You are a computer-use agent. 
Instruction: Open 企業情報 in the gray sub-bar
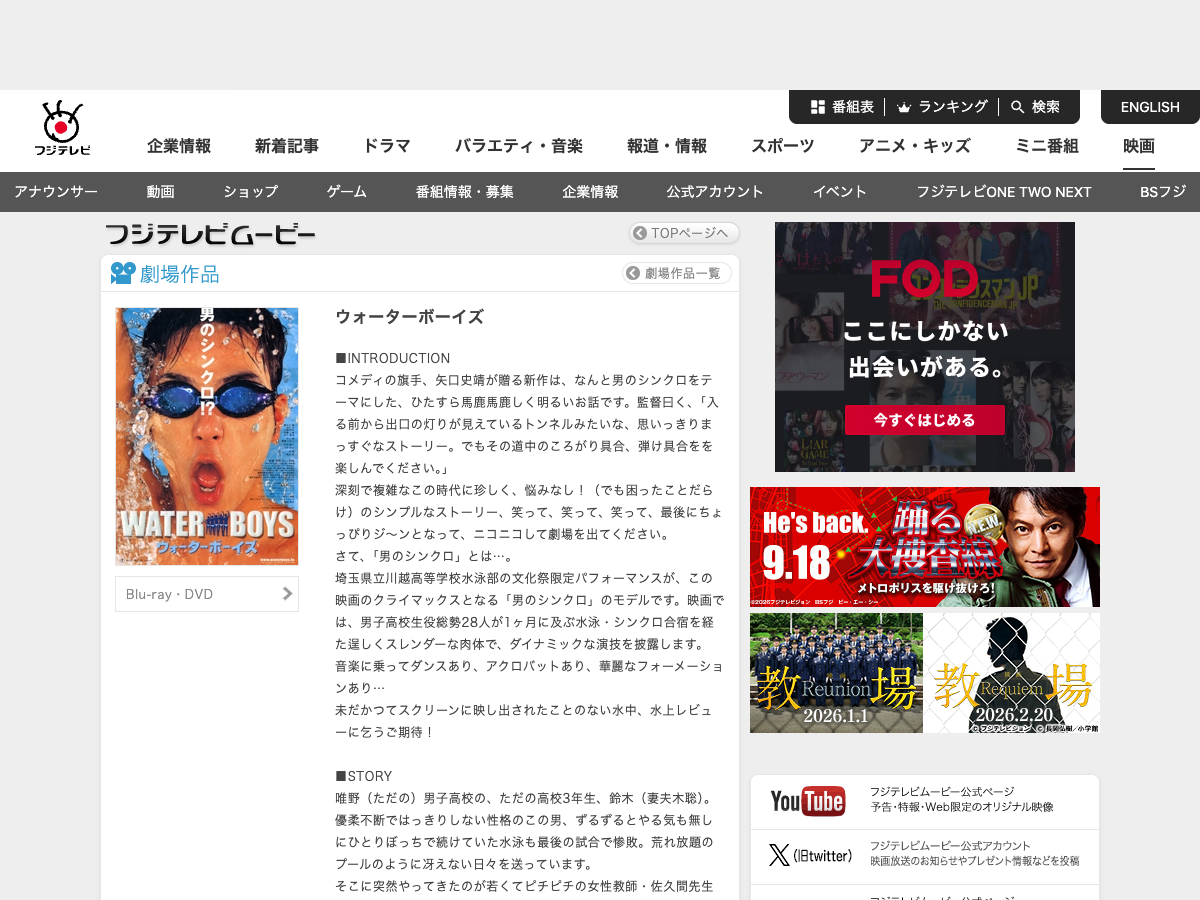[590, 192]
